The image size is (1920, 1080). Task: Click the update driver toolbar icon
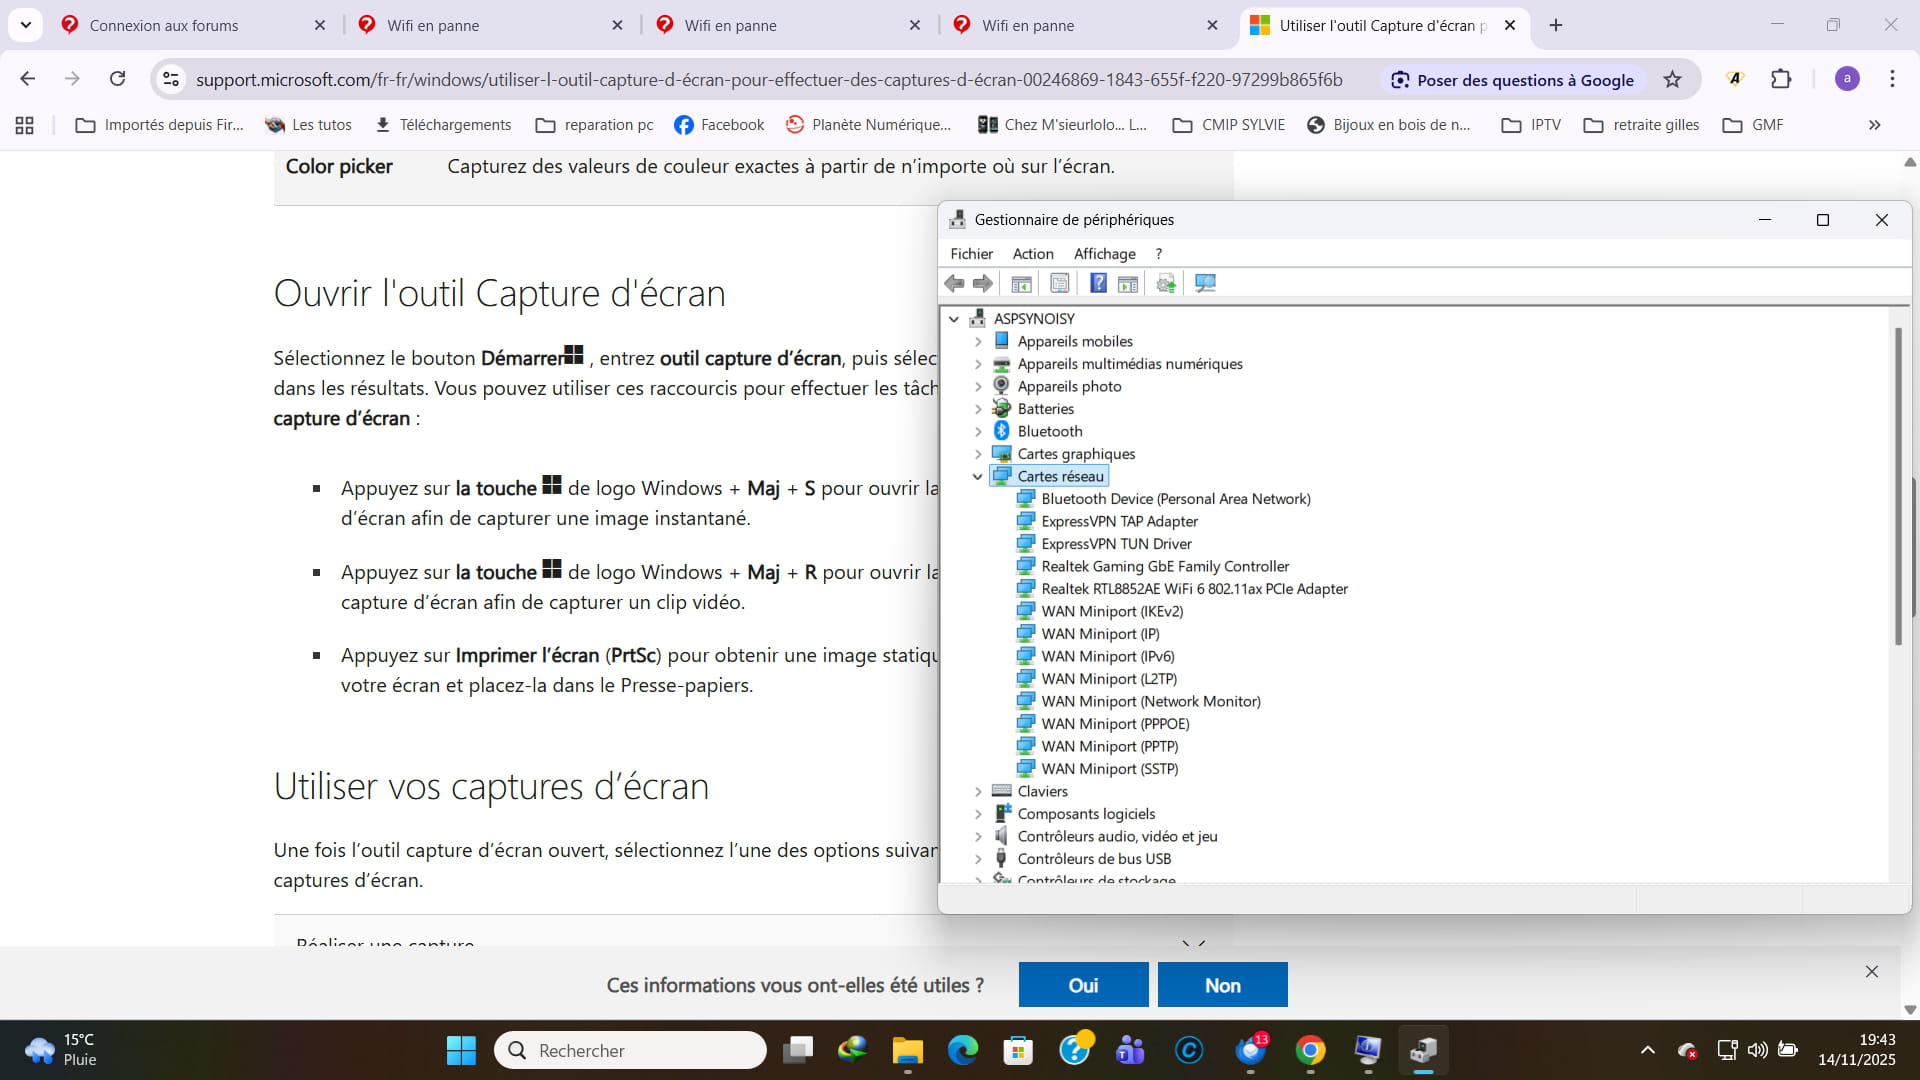pyautogui.click(x=1166, y=284)
